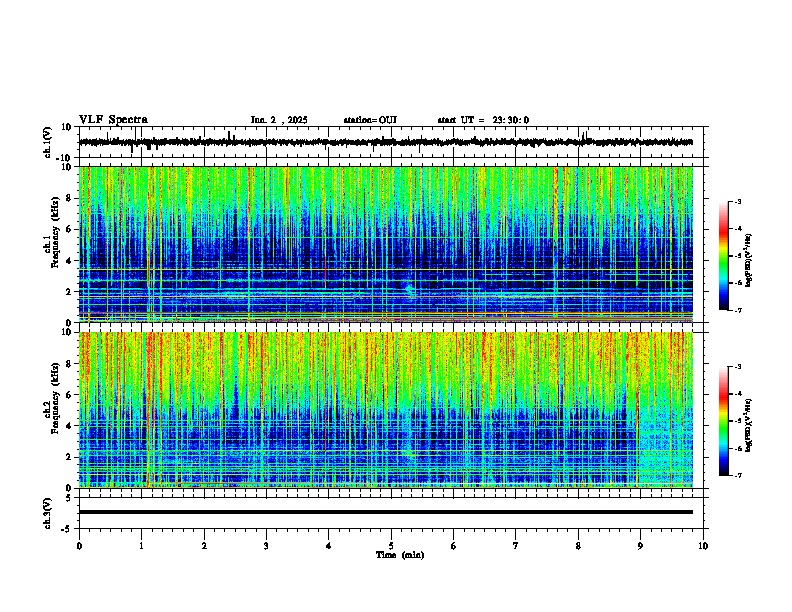Click the ch.1(V) waveform trace panel
The height and width of the screenshot is (612, 792).
393,142
